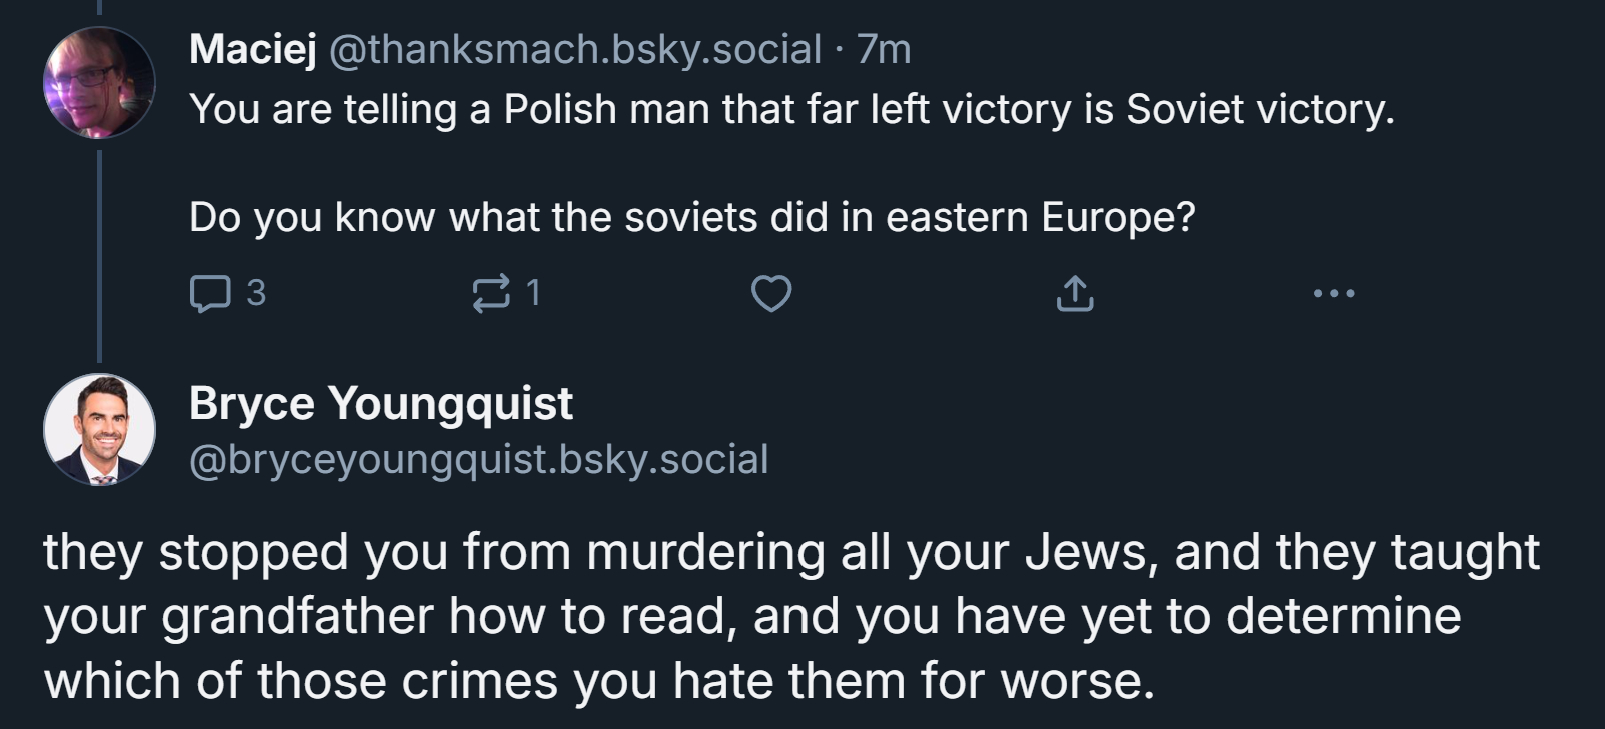The width and height of the screenshot is (1605, 729).
Task: Click the "which of those crimes" sentence
Action: 598,681
